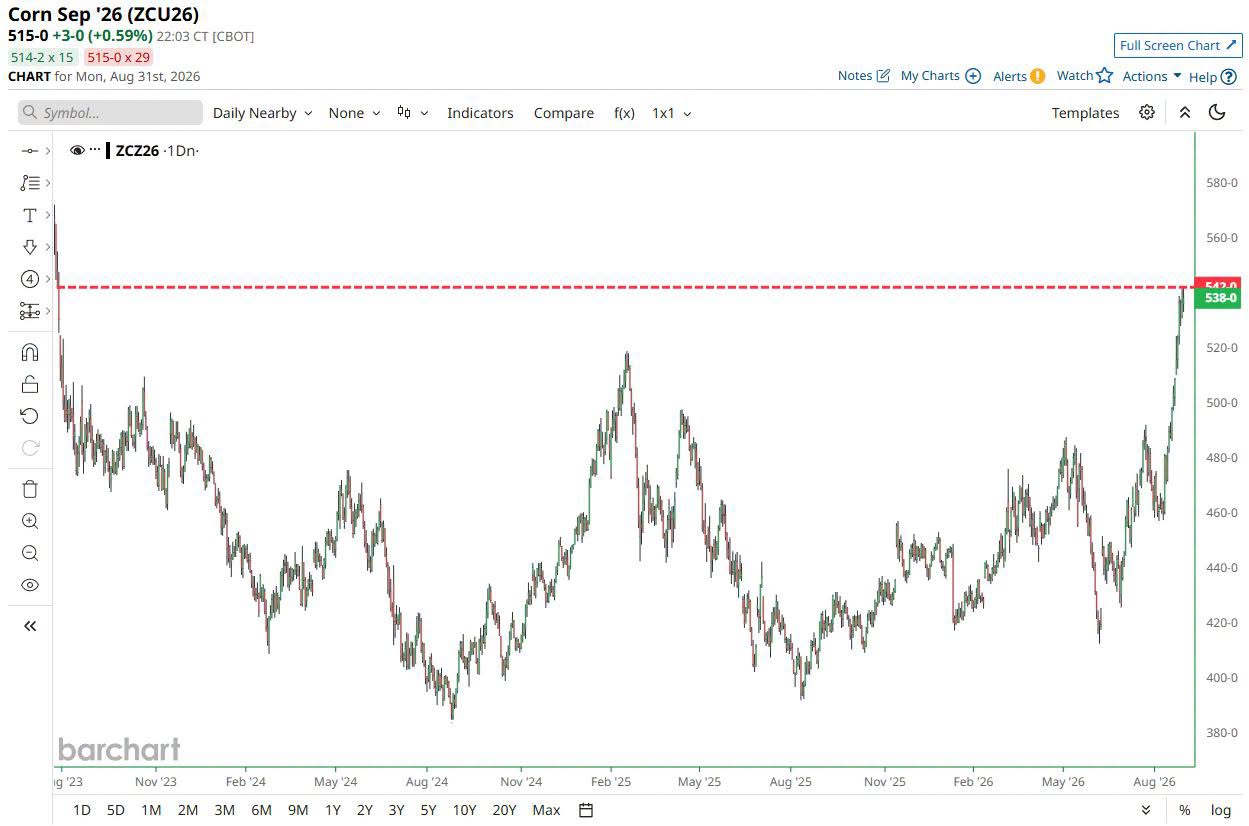Screen dimensions: 1249x826
Task: Click the trash can to delete drawings
Action: click(30, 489)
